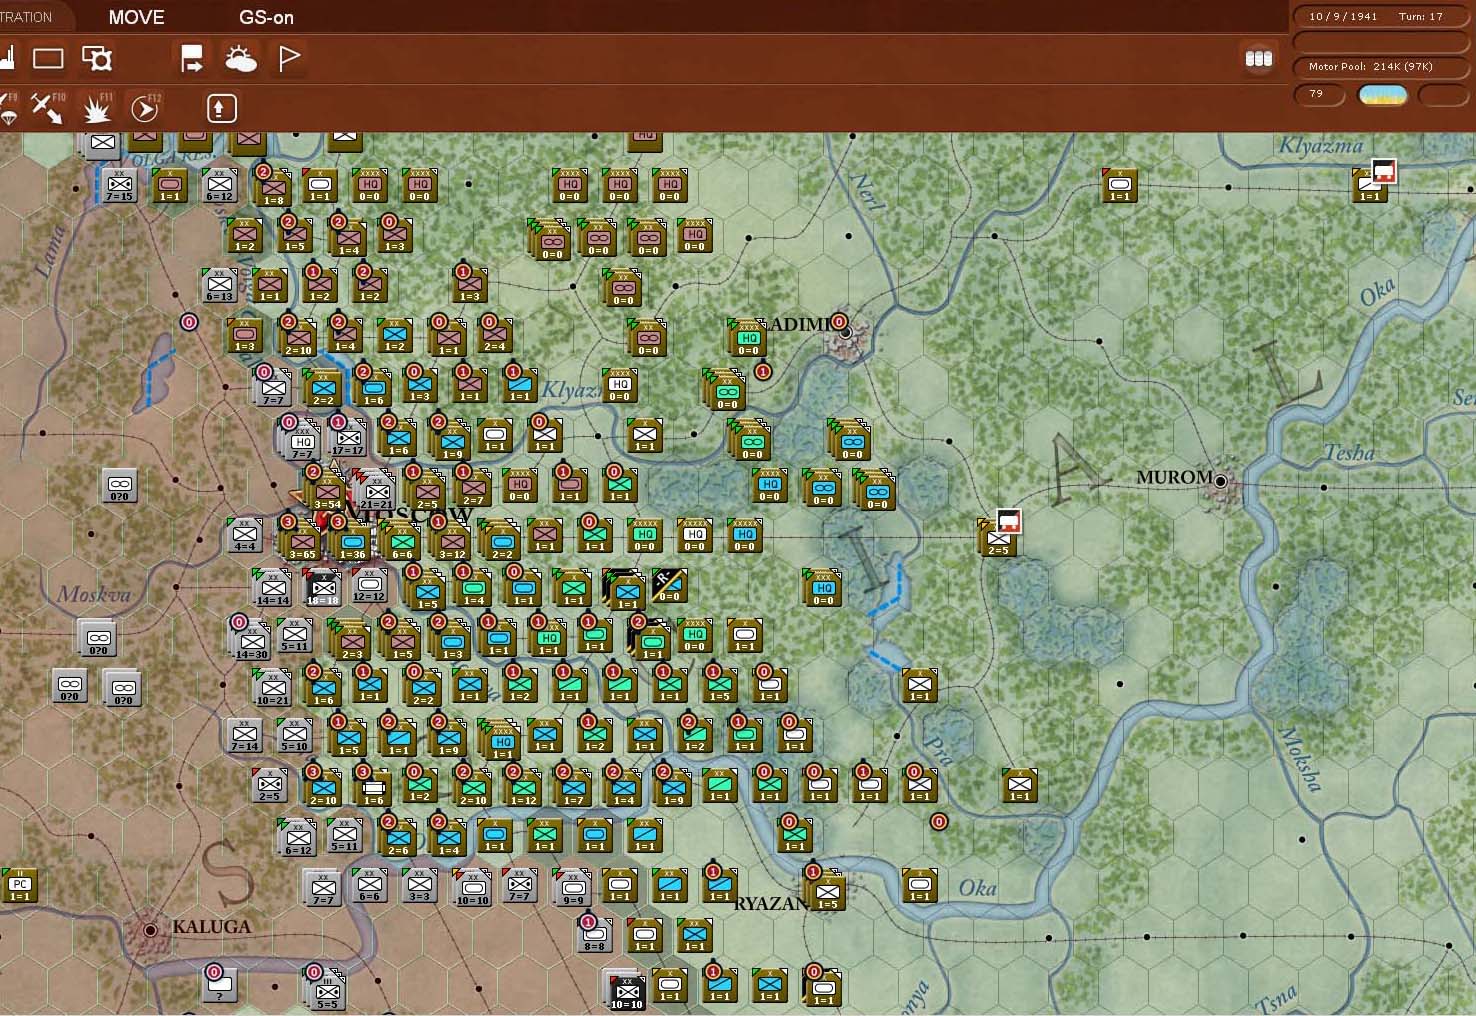Click the Motor Pool 214K (97K) field
Image resolution: width=1476 pixels, height=1016 pixels.
coord(1382,66)
